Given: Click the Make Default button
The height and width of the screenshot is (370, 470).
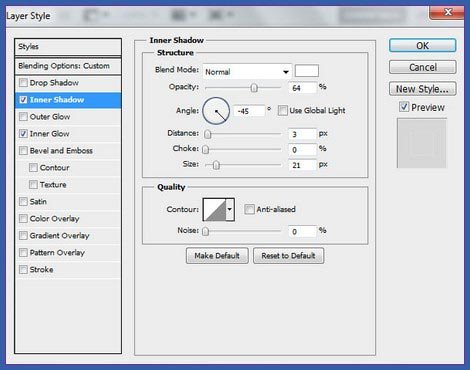Looking at the screenshot, I should coord(217,256).
